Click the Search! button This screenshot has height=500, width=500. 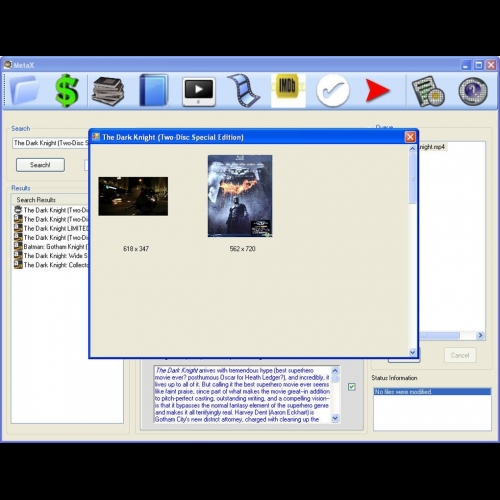pyautogui.click(x=40, y=165)
